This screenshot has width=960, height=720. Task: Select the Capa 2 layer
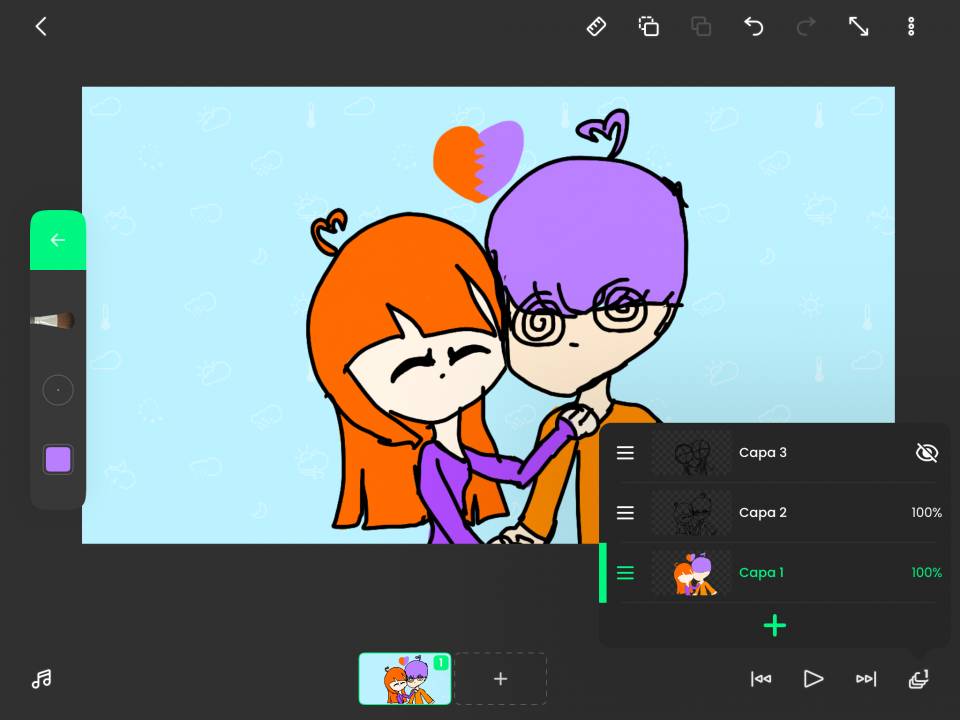(x=762, y=513)
